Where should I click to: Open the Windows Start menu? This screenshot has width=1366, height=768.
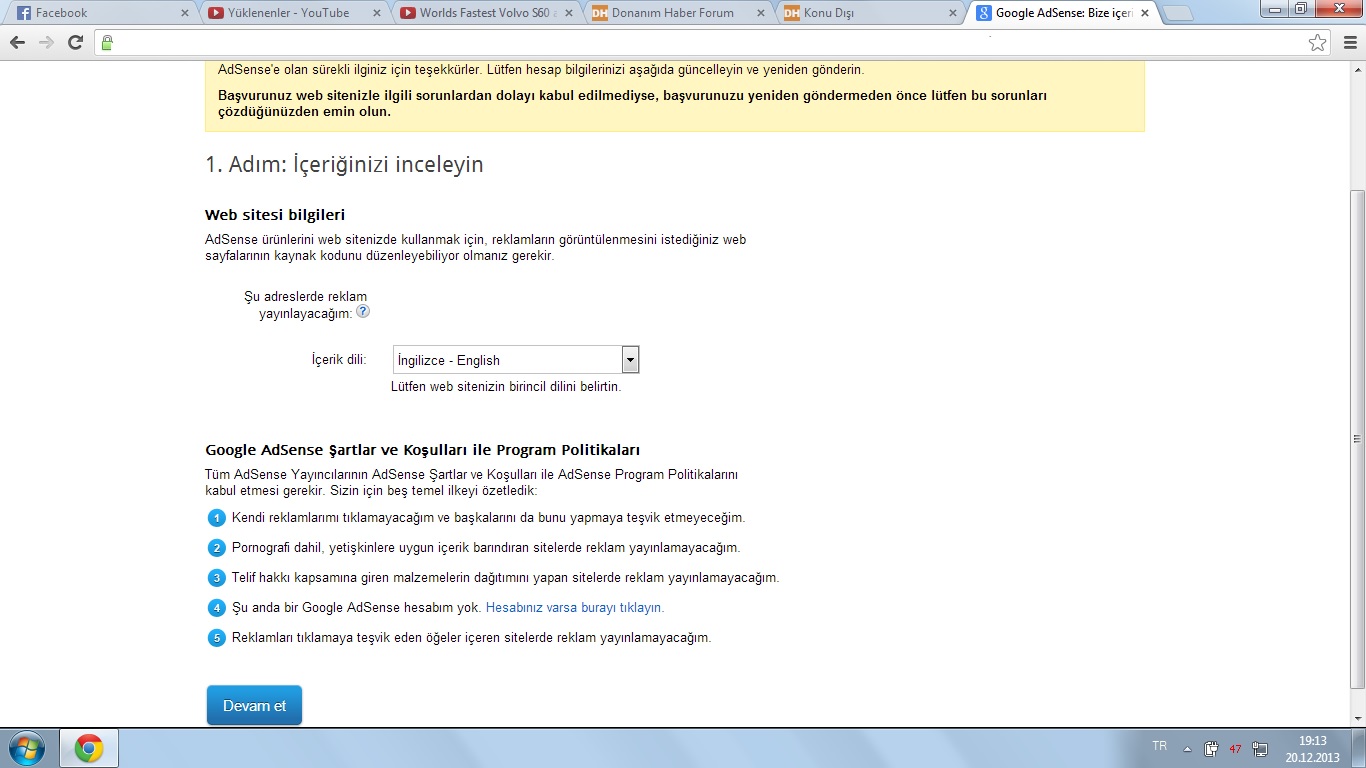coord(25,748)
